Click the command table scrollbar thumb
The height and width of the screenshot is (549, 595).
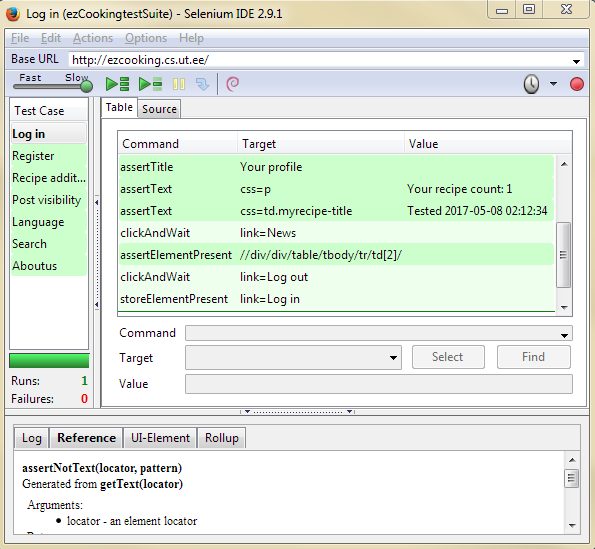[564, 255]
